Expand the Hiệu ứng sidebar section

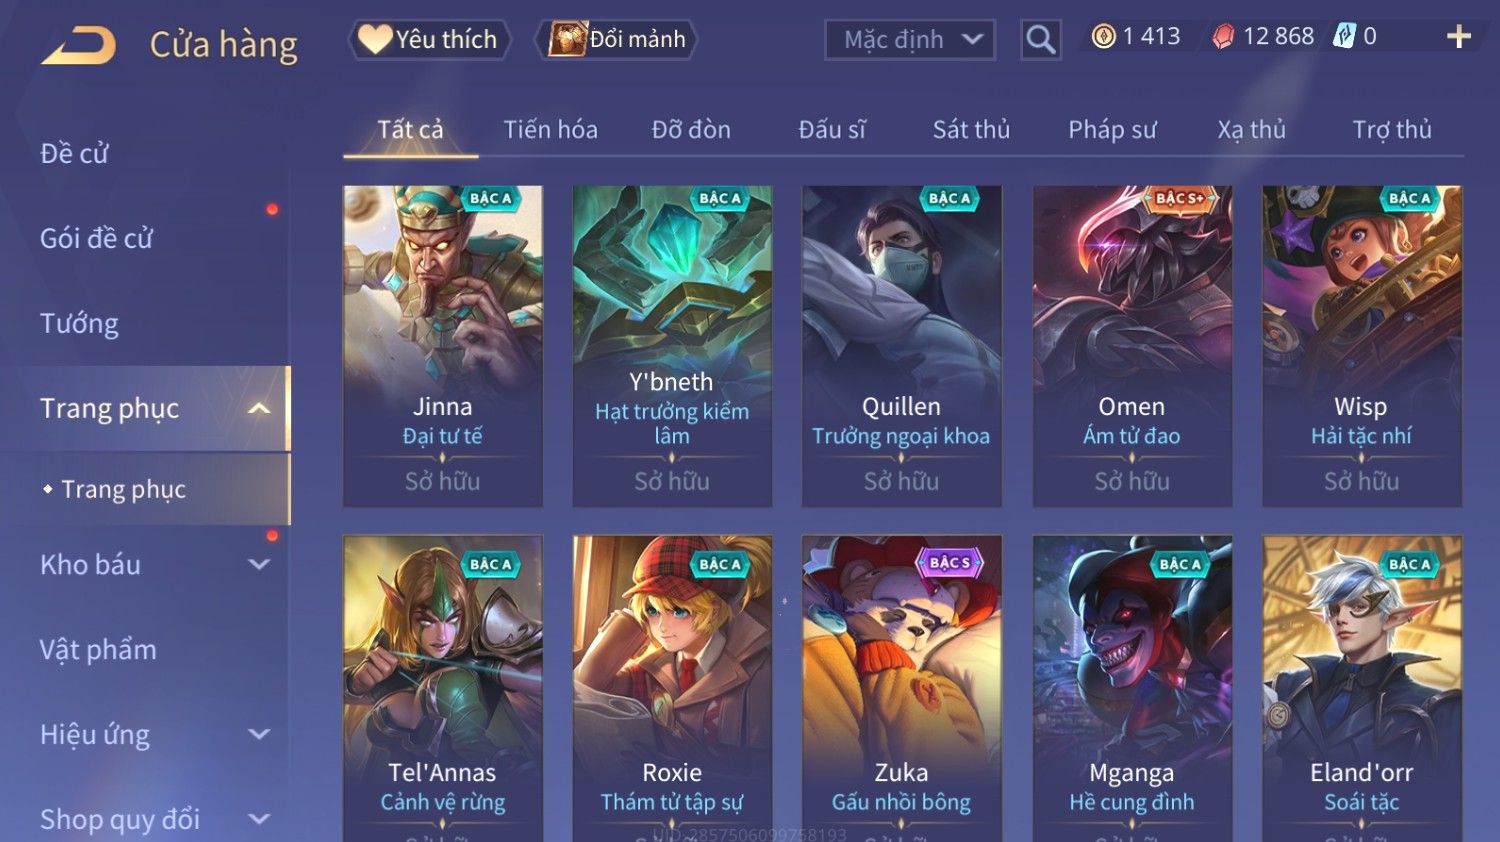259,734
